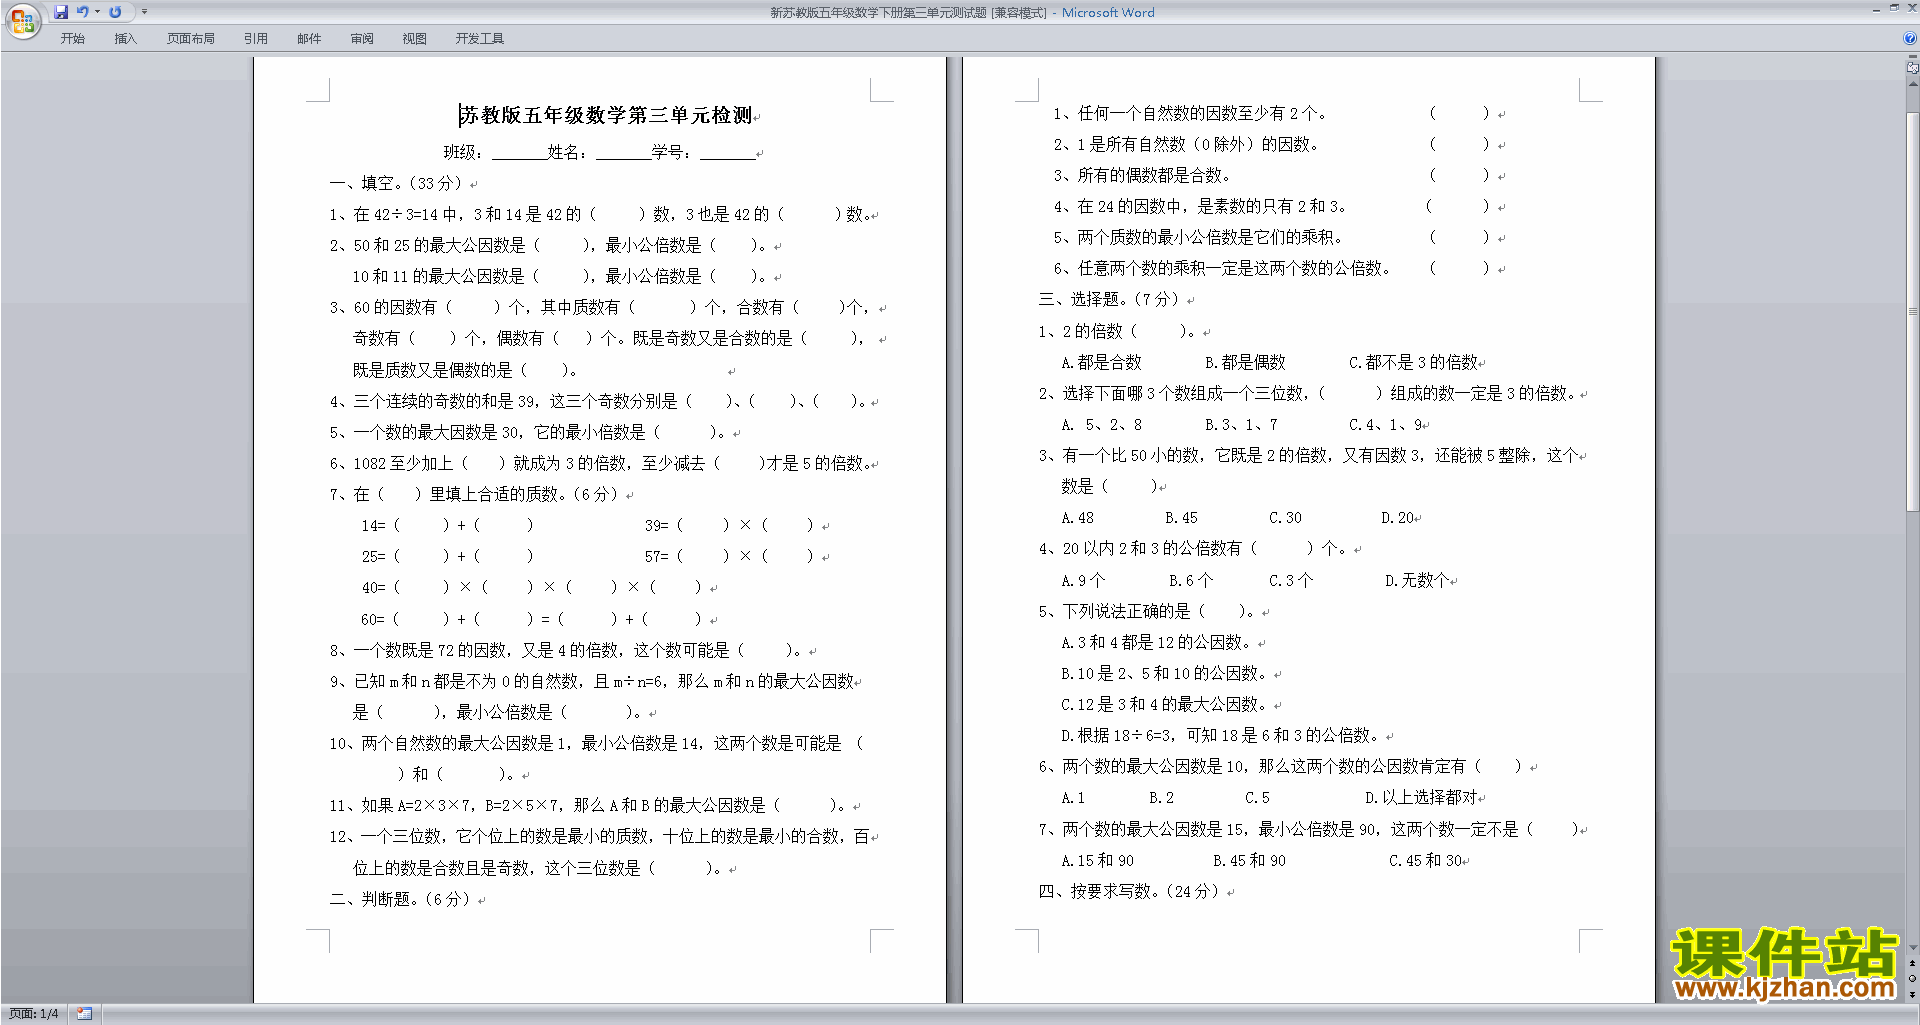
Task: Open the 开始 ribbon tab
Action: click(72, 39)
